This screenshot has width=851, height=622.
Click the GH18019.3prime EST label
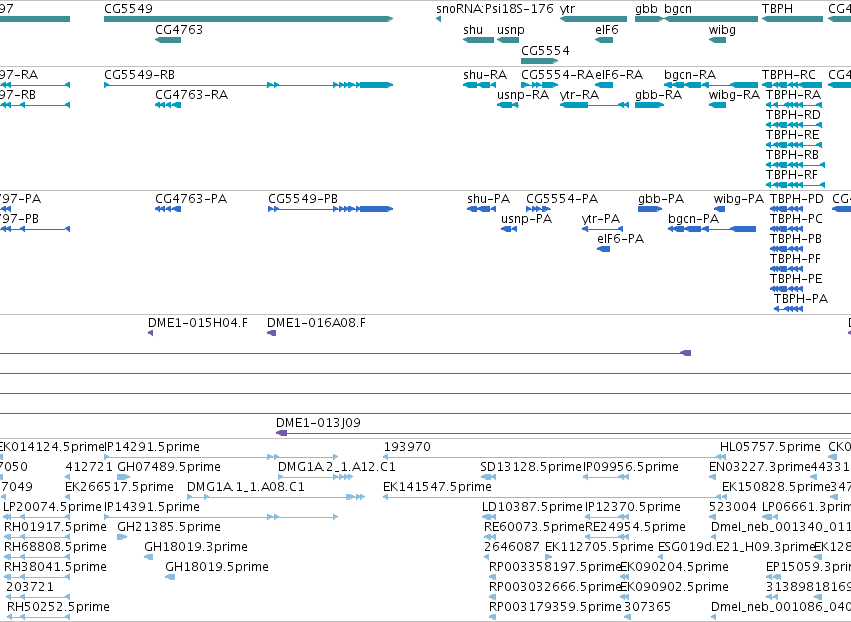195,547
